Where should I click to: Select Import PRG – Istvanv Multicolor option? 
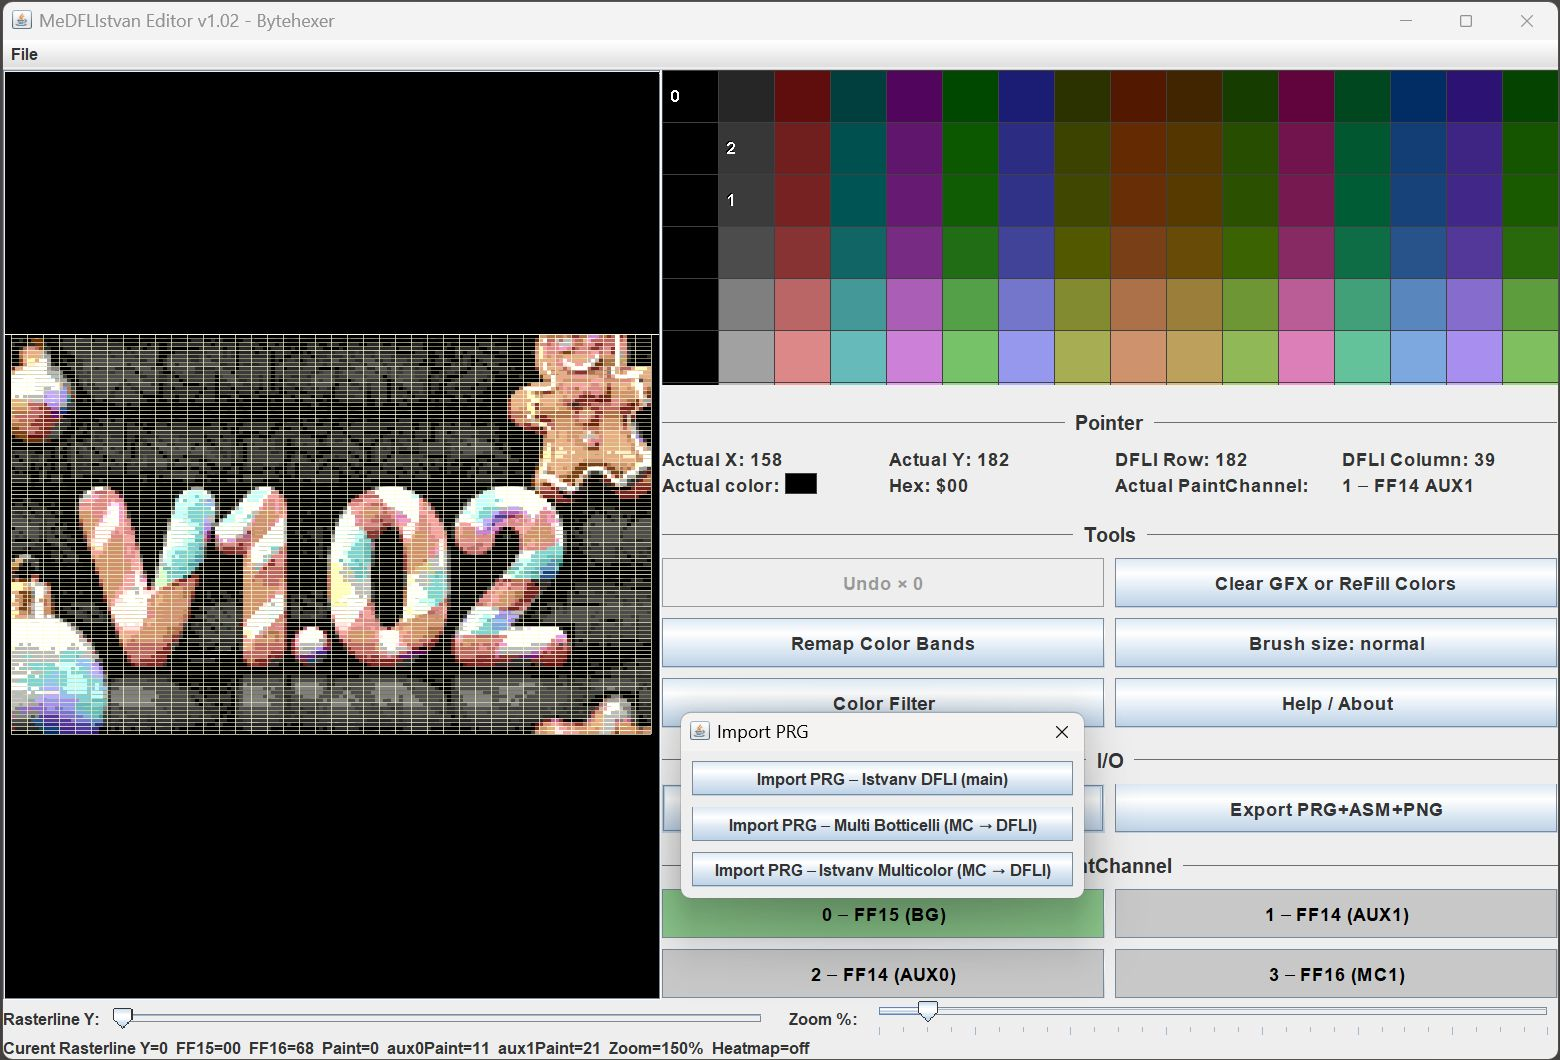pyautogui.click(x=881, y=870)
